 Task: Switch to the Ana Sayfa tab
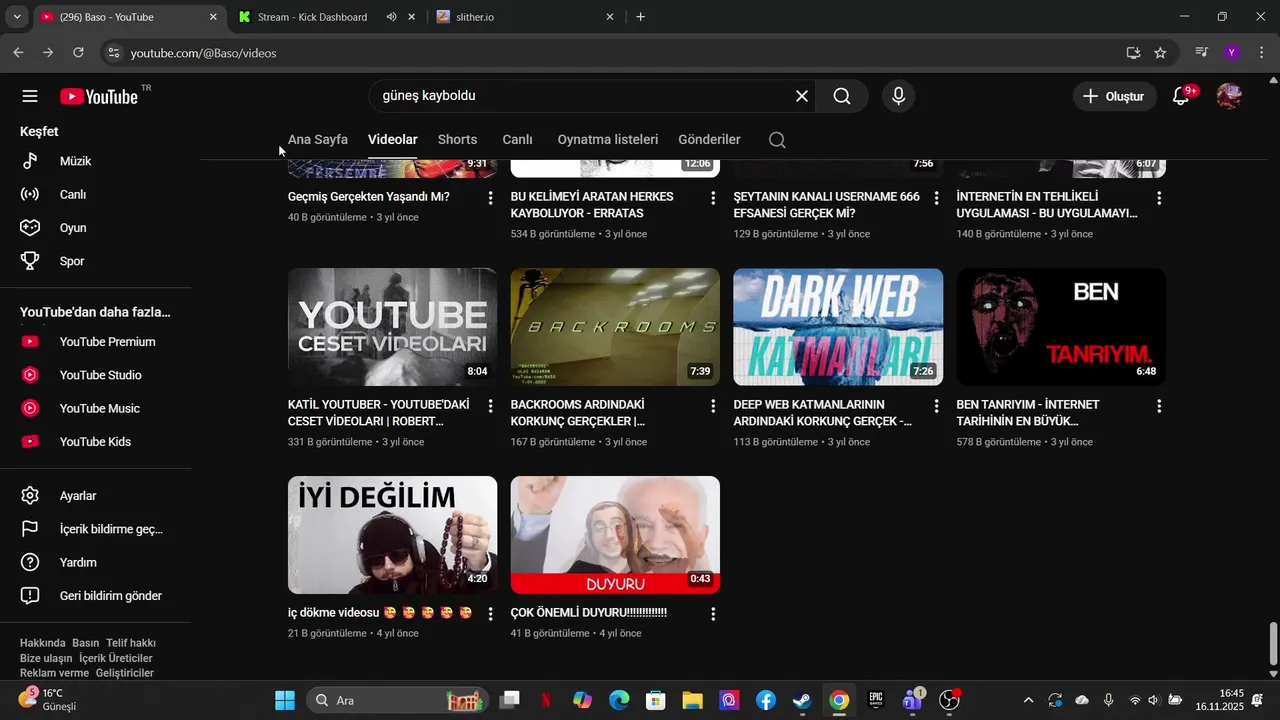tap(318, 140)
